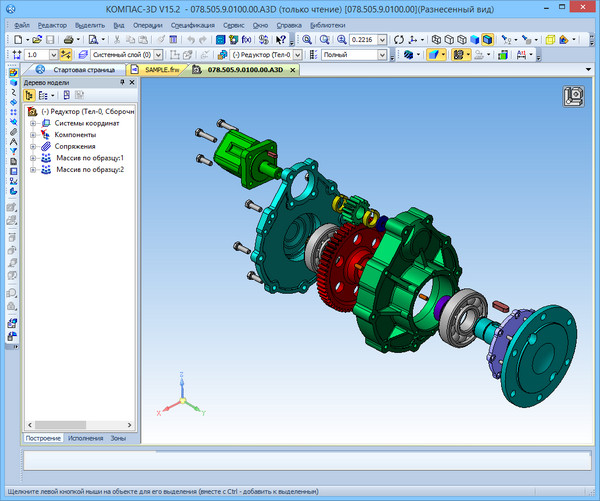Click the orientation cube in viewport corner
Image resolution: width=600 pixels, height=501 pixels.
574,97
